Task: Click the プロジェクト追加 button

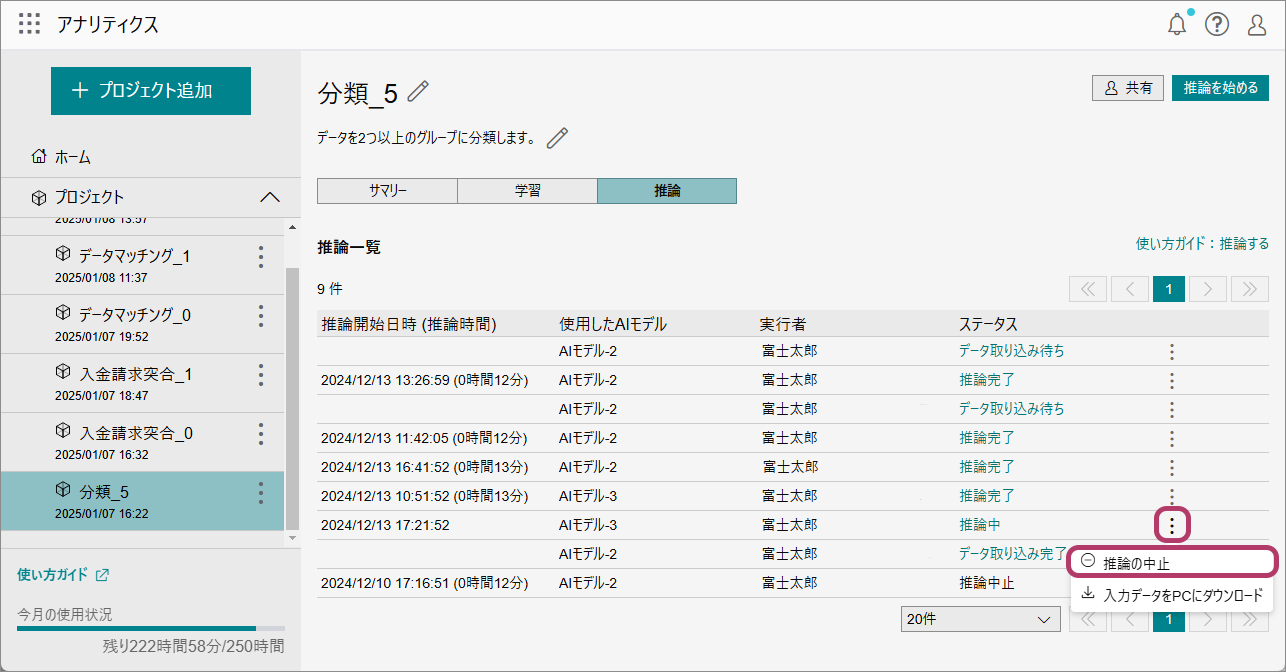Action: (x=151, y=91)
